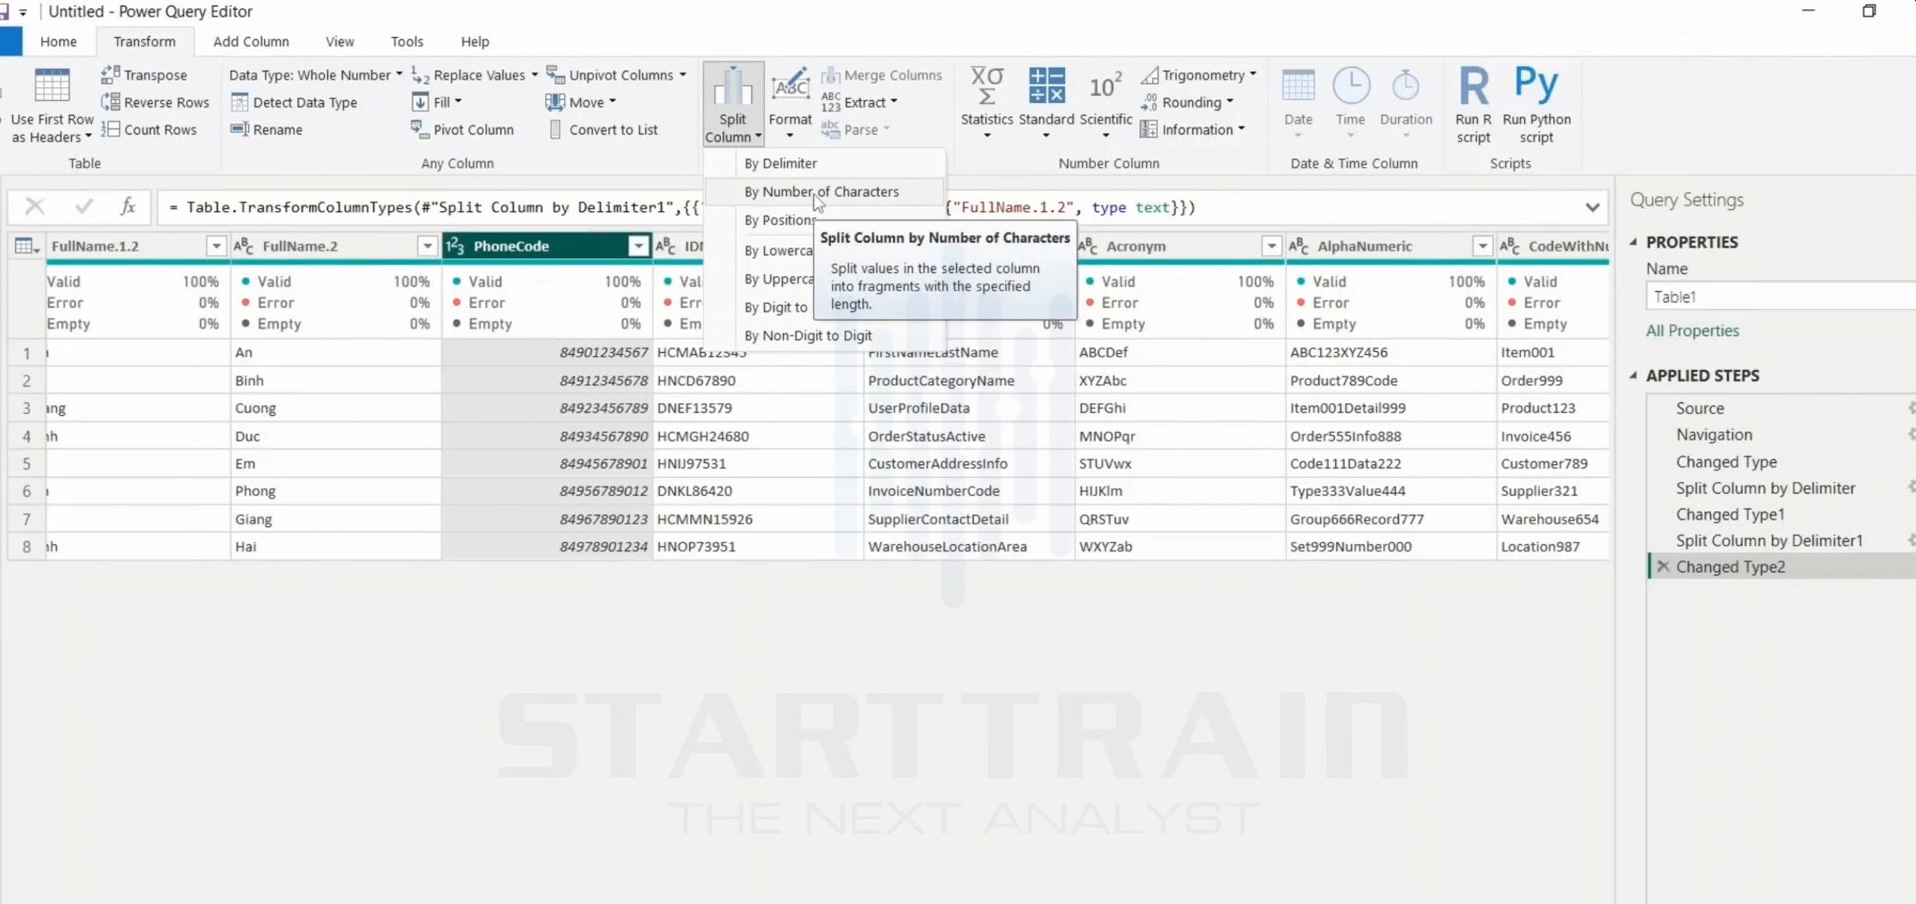
Task: Switch to the Home tab
Action: 58,41
